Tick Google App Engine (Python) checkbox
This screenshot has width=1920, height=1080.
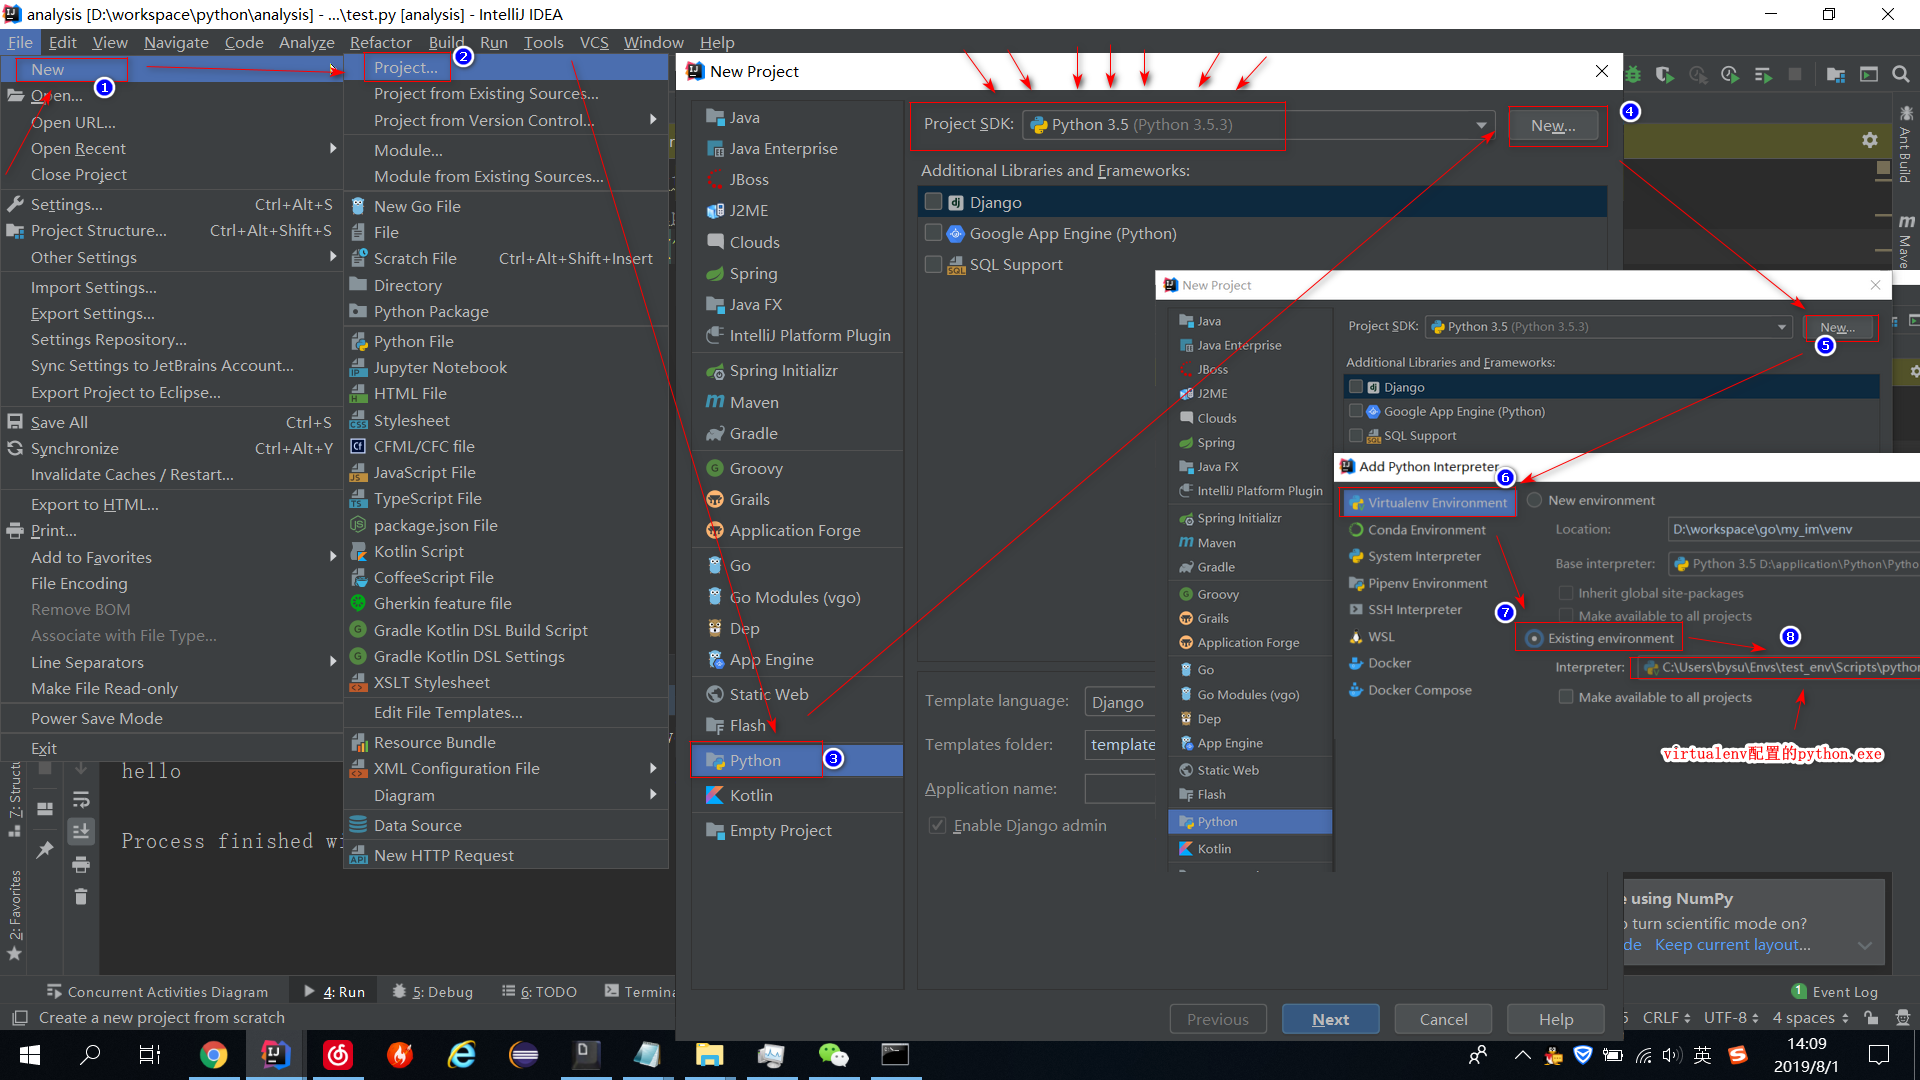pos(933,233)
